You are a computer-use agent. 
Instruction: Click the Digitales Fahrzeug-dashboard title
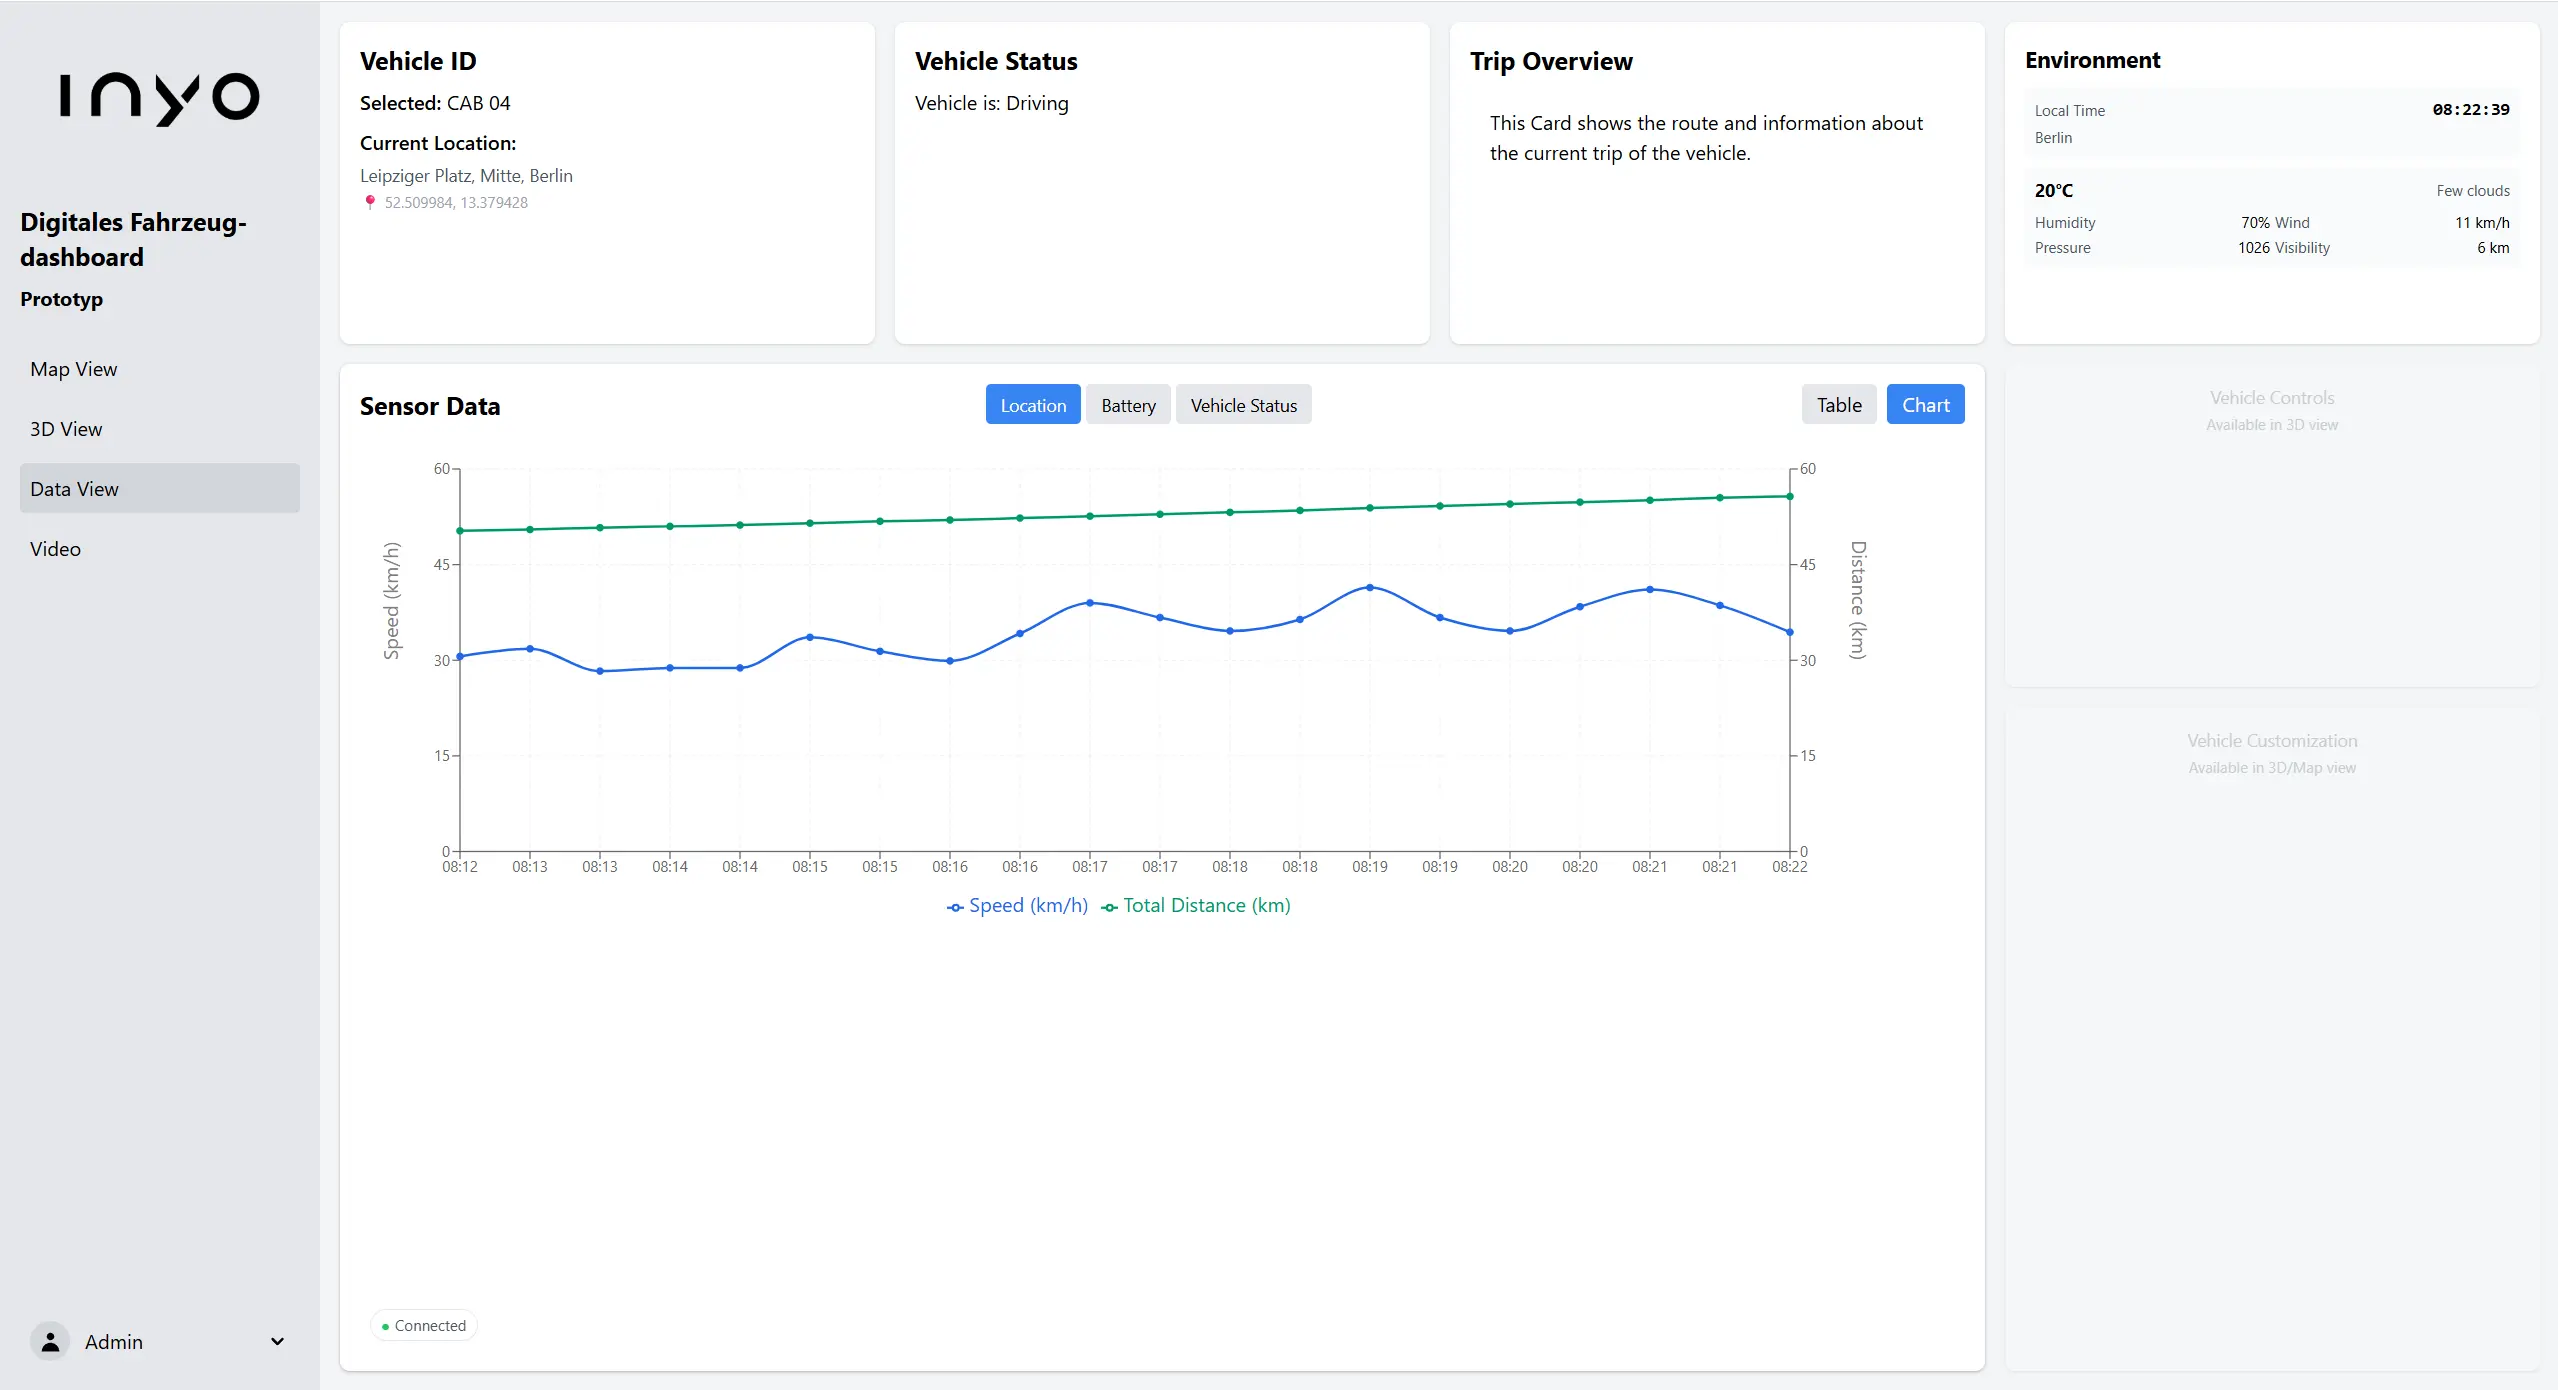[133, 240]
